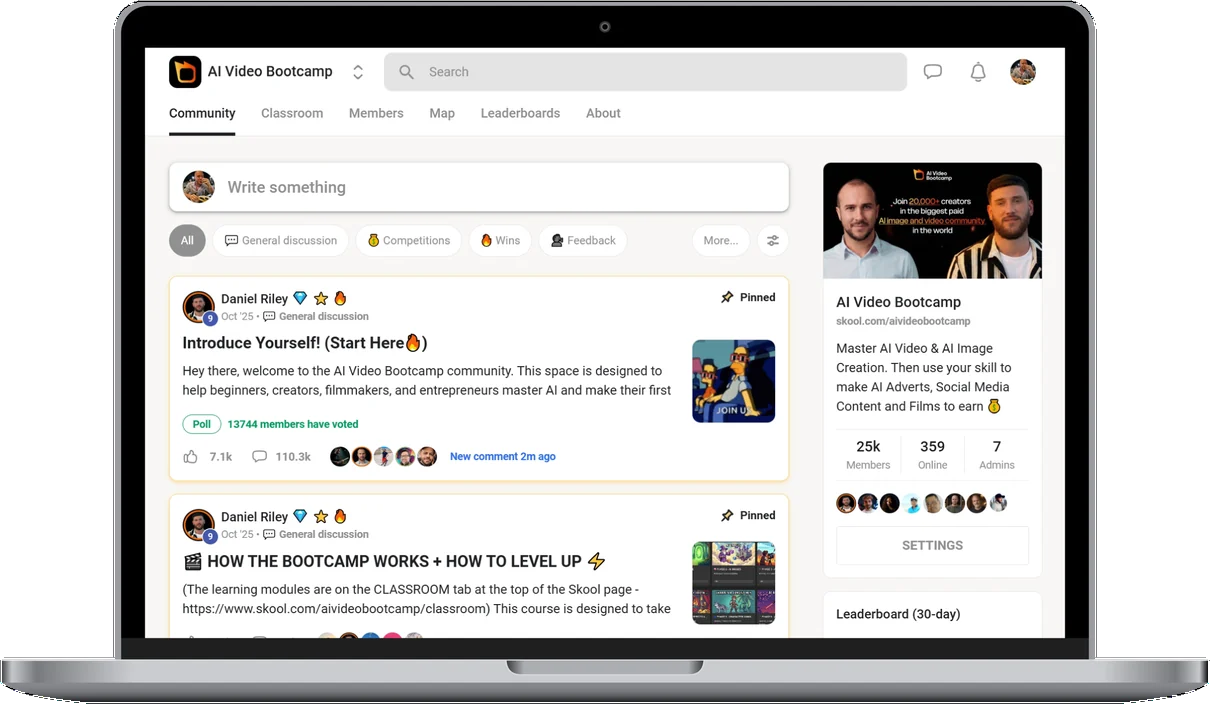The image size is (1210, 704).
Task: Click 13744 members have voted text
Action: tap(292, 424)
